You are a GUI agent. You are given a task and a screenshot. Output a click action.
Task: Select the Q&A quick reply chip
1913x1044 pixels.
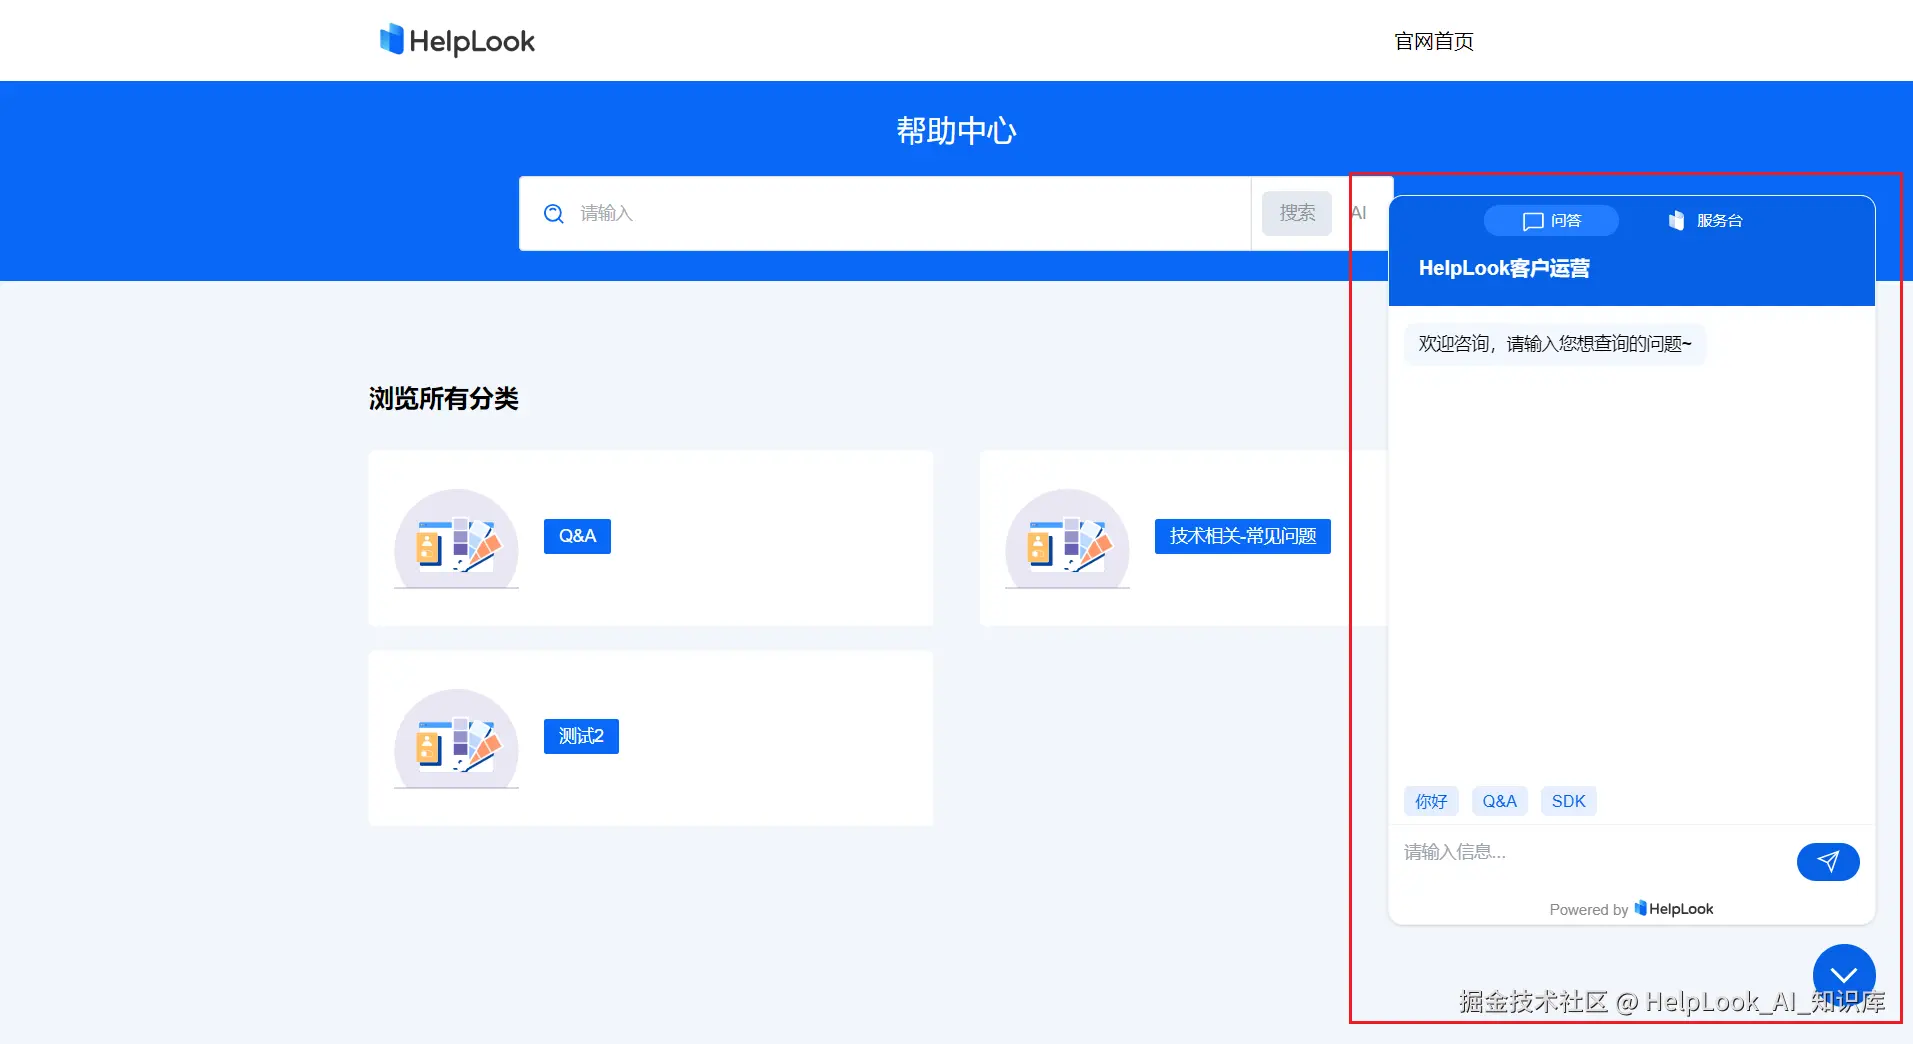point(1500,801)
